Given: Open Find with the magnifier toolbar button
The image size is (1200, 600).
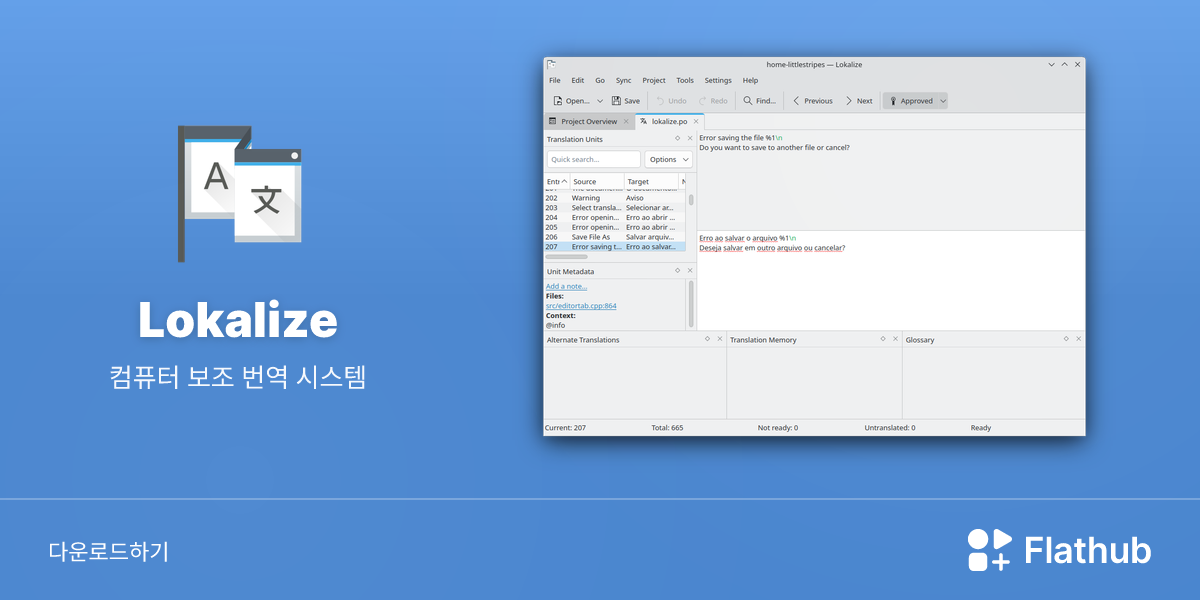Looking at the screenshot, I should click(760, 101).
